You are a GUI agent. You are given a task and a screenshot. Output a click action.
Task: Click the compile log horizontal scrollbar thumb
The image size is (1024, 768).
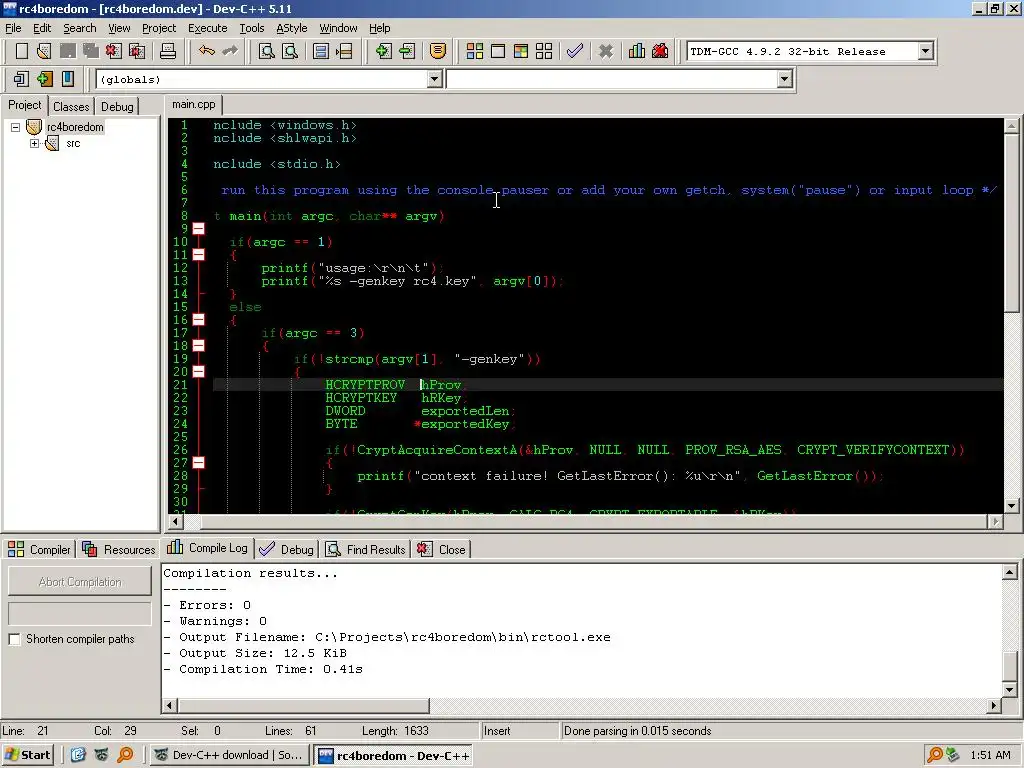pyautogui.click(x=303, y=705)
